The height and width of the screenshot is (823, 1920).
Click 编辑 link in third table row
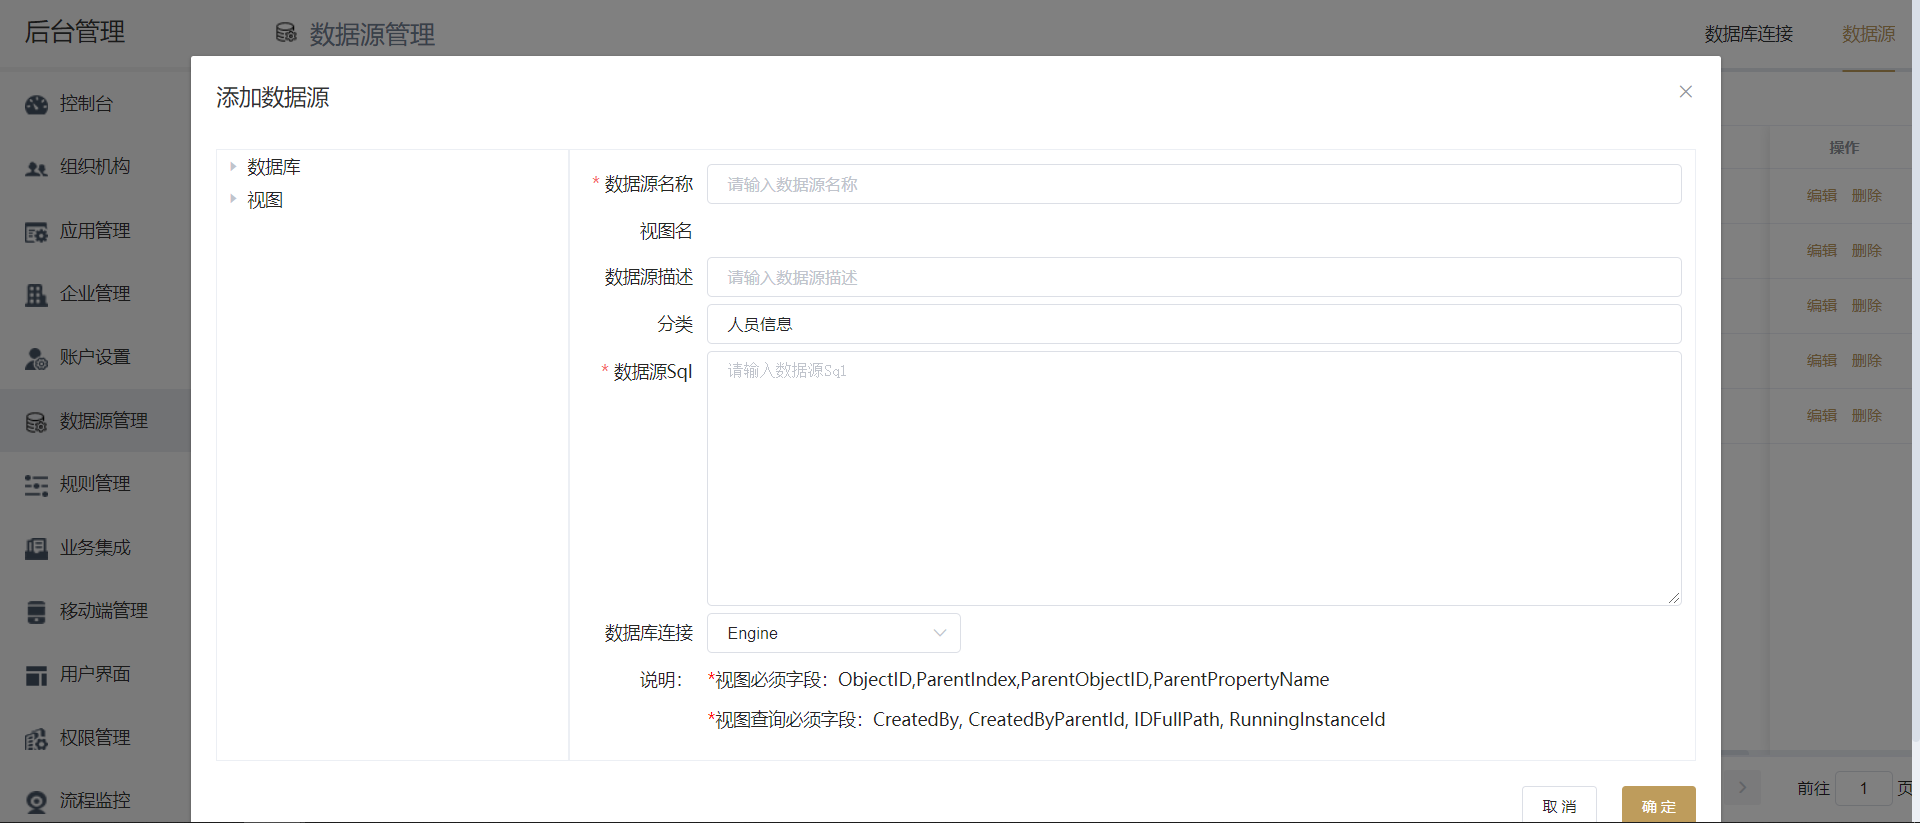(1822, 306)
